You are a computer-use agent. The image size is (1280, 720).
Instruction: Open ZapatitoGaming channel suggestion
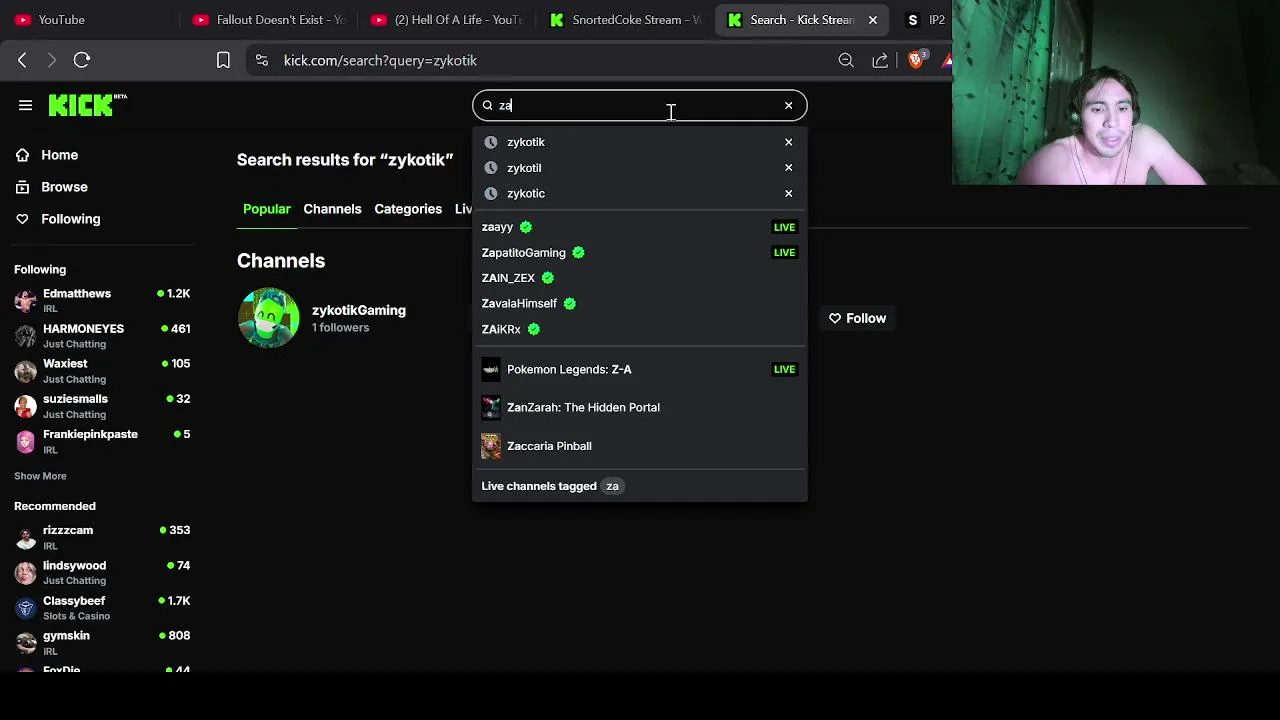[x=639, y=253]
